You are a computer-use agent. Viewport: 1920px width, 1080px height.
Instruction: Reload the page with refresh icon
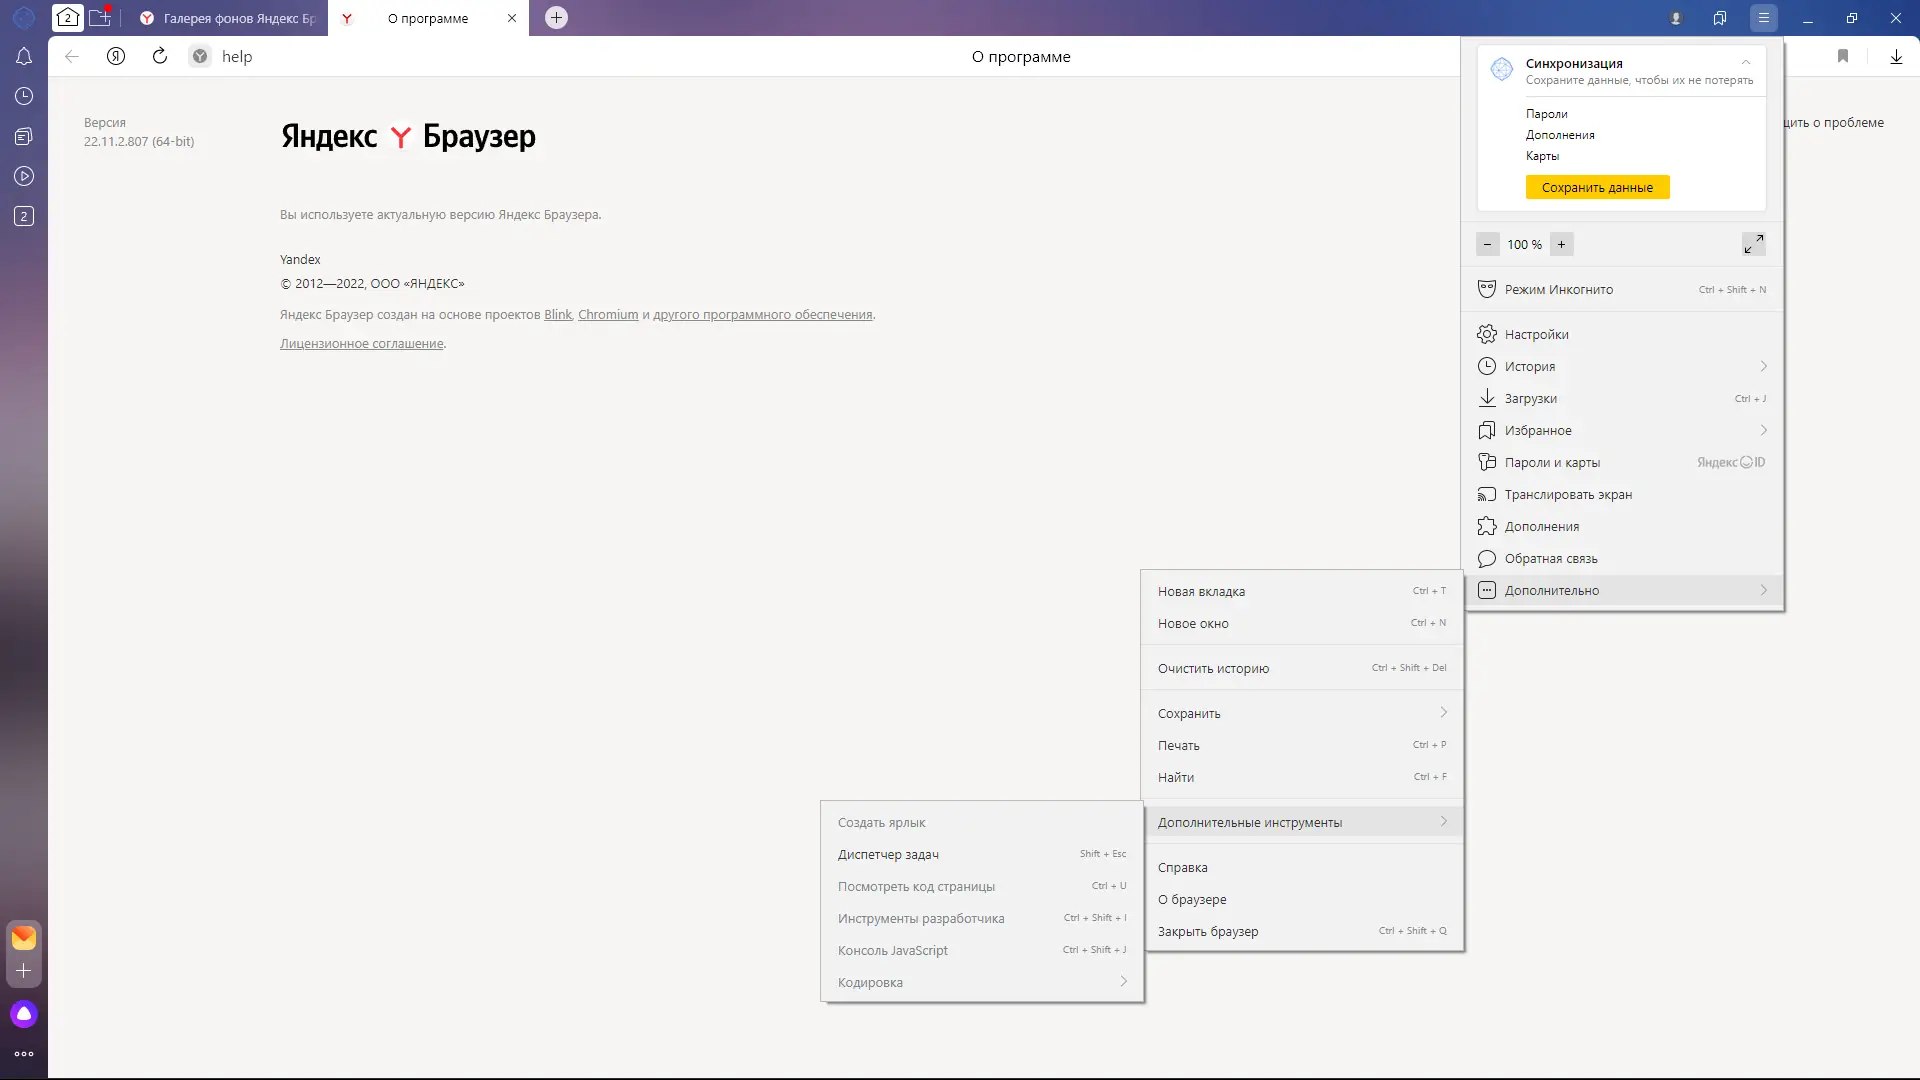(160, 57)
